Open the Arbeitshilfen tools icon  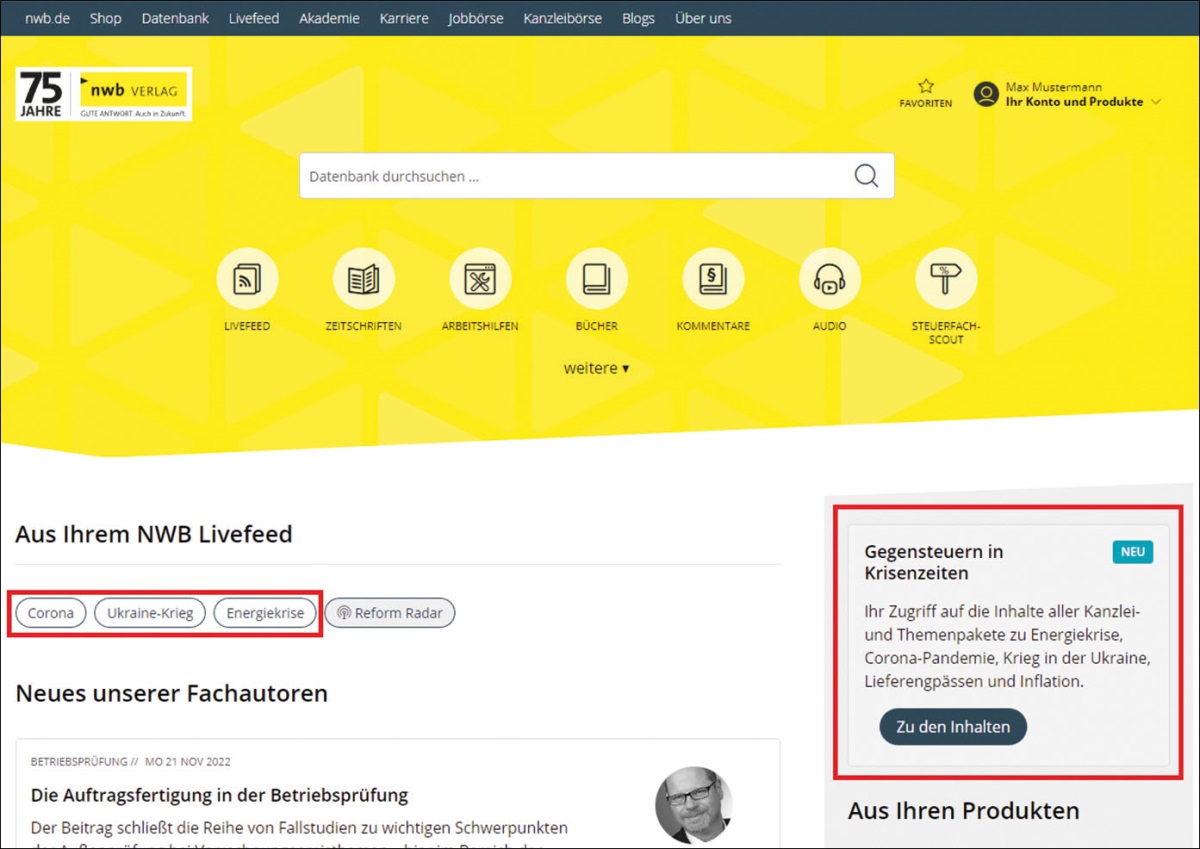click(480, 280)
